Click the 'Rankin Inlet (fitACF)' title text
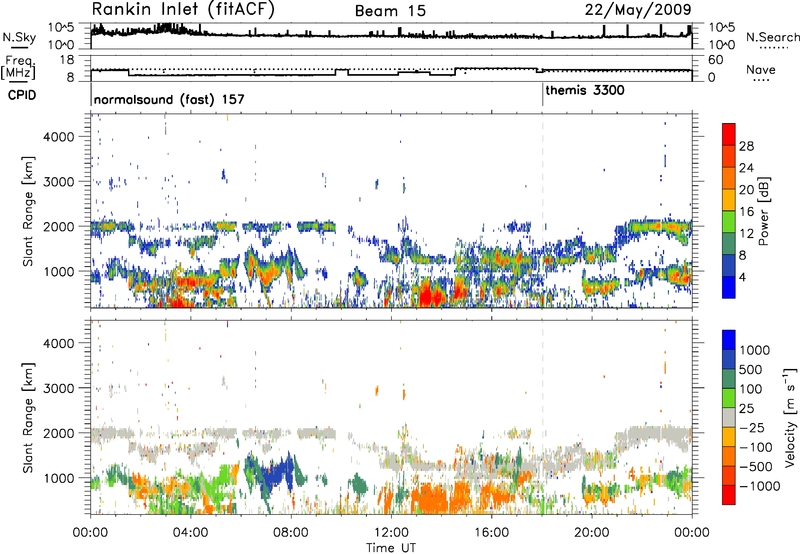Image resolution: width=800 pixels, height=554 pixels. click(x=183, y=9)
